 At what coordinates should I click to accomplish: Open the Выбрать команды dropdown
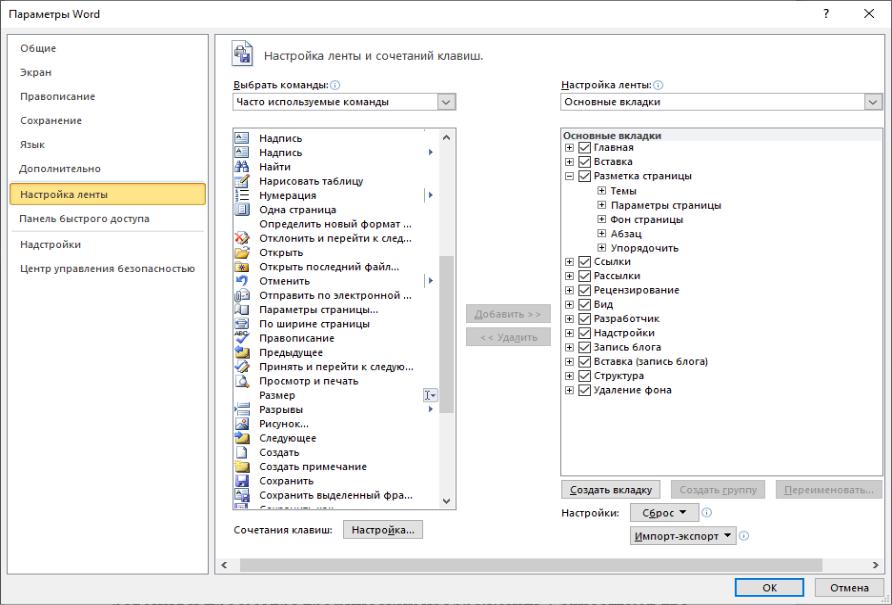click(x=447, y=102)
